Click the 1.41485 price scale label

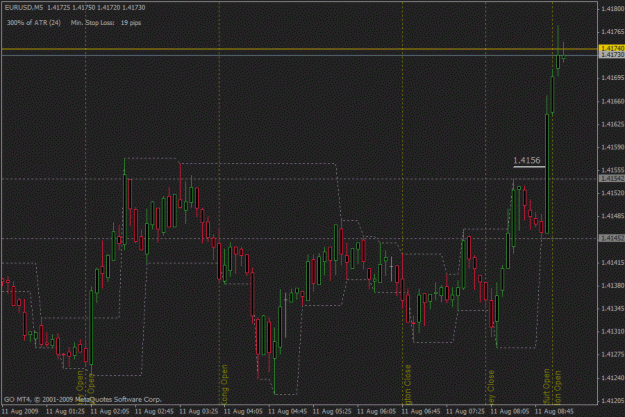[x=613, y=216]
